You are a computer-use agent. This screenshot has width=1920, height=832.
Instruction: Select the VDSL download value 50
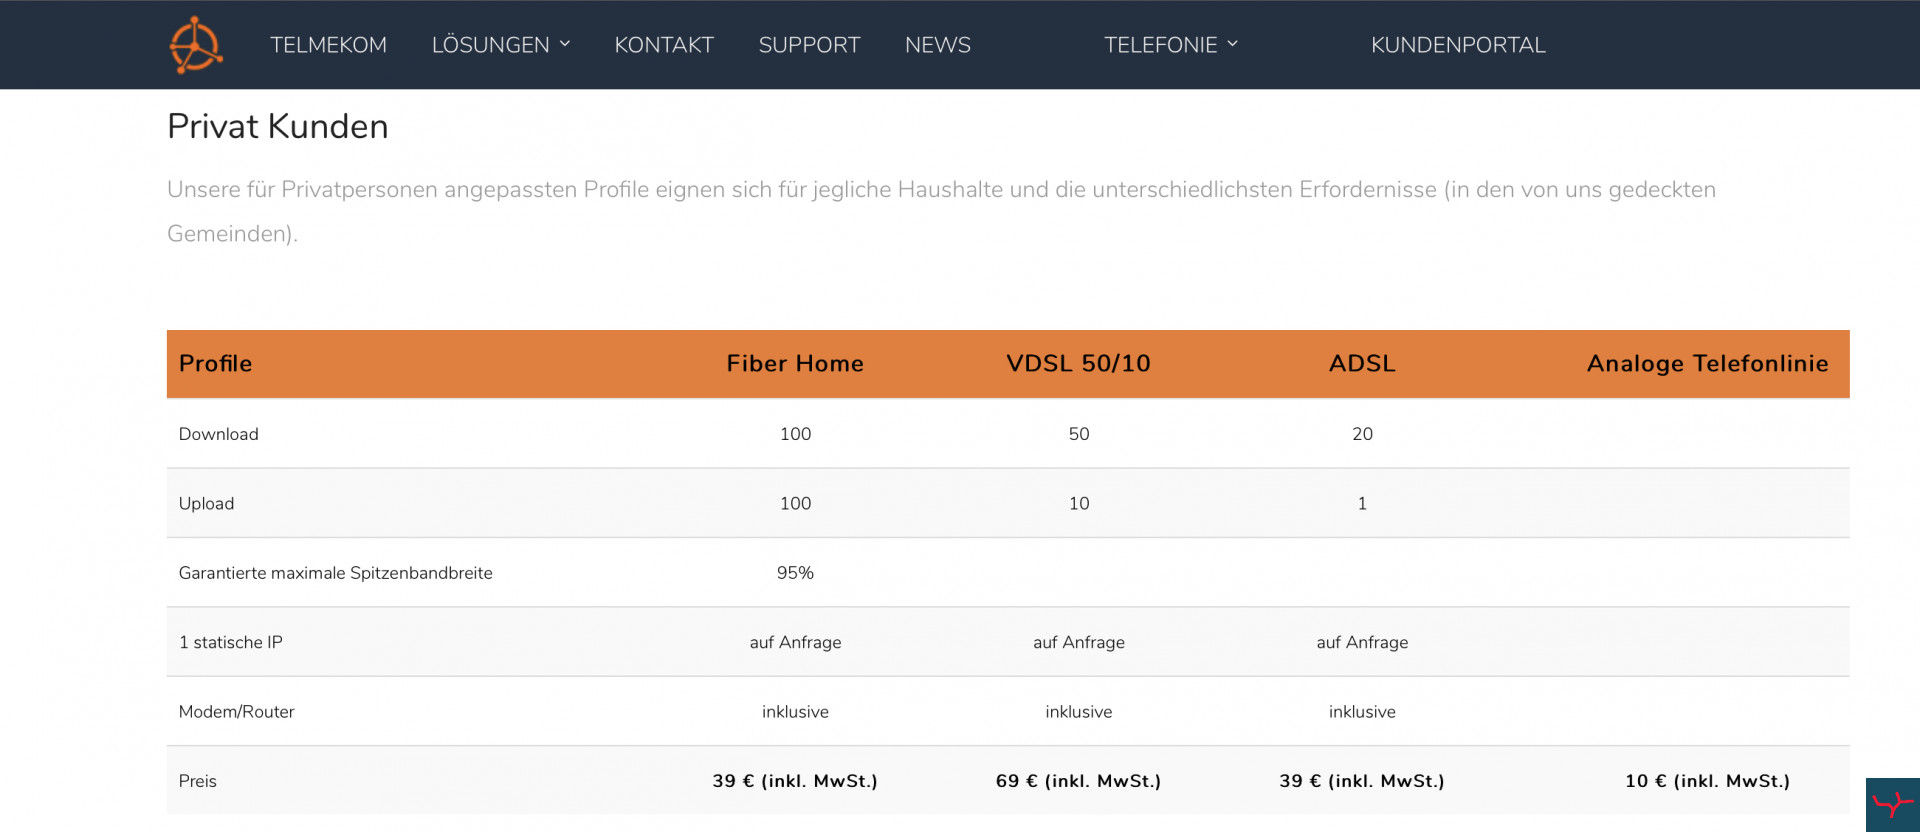1079,434
